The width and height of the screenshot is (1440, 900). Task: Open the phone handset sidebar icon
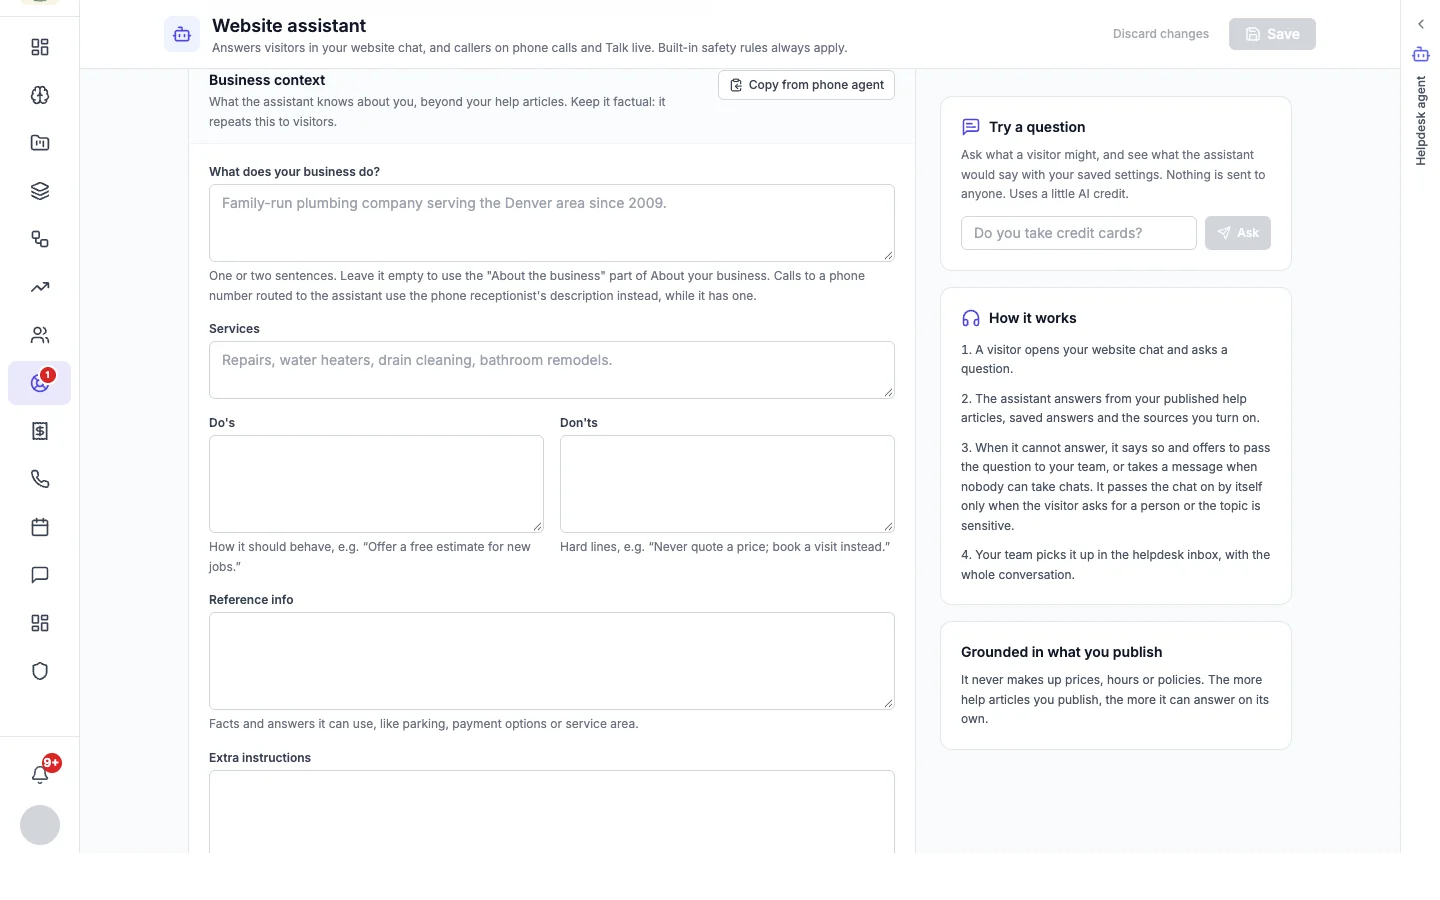pyautogui.click(x=40, y=479)
